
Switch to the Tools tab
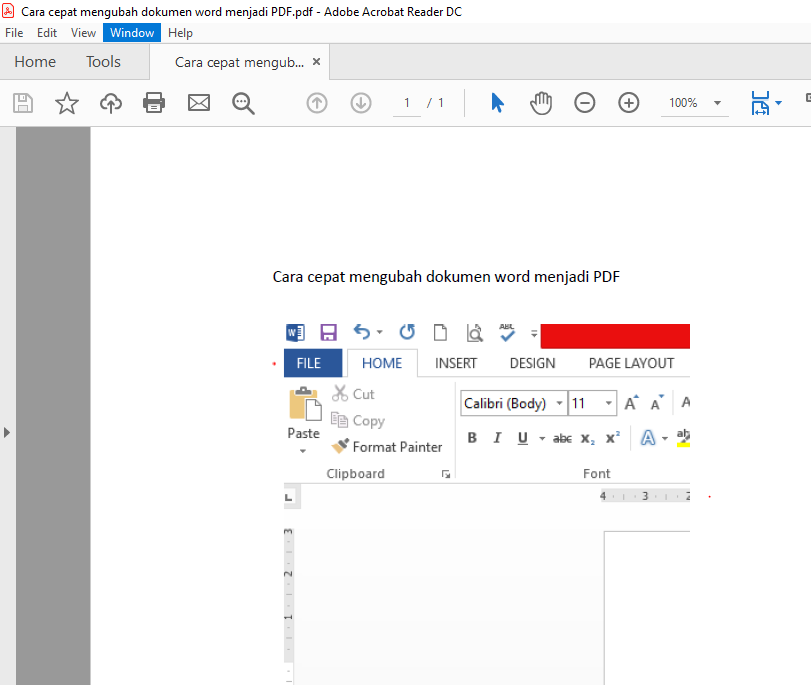point(103,62)
